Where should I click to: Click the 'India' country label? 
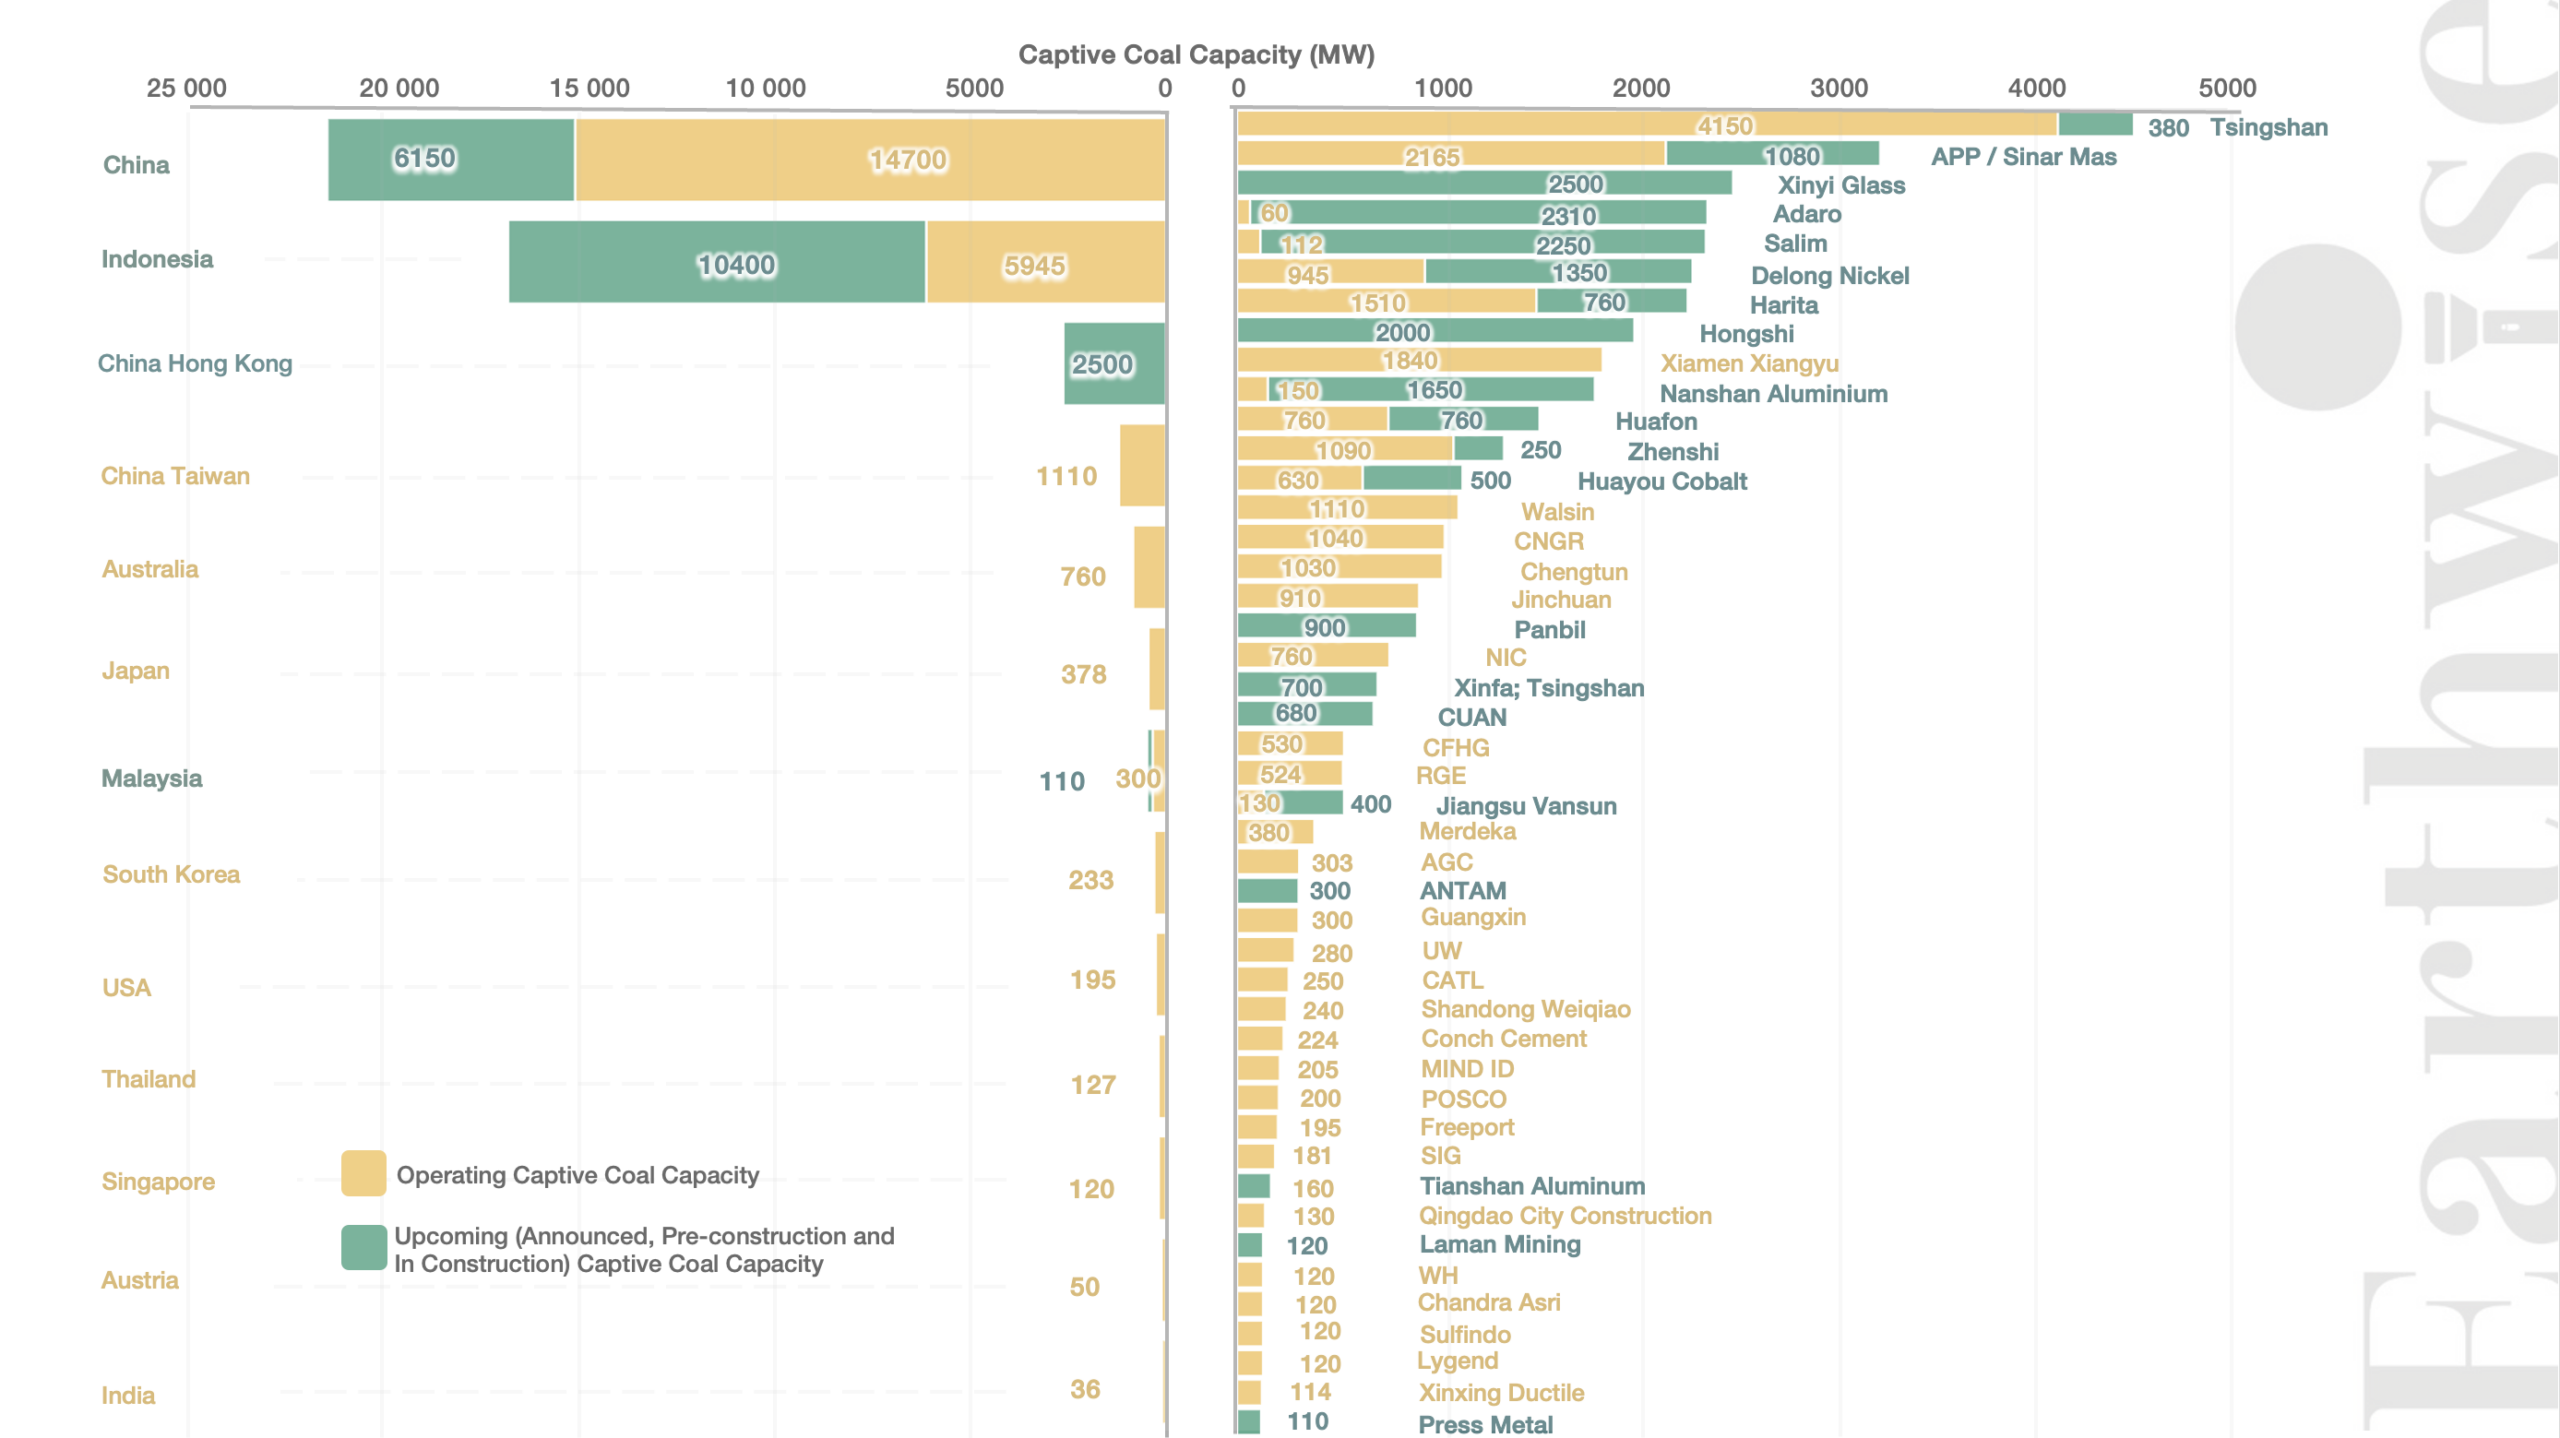(128, 1395)
